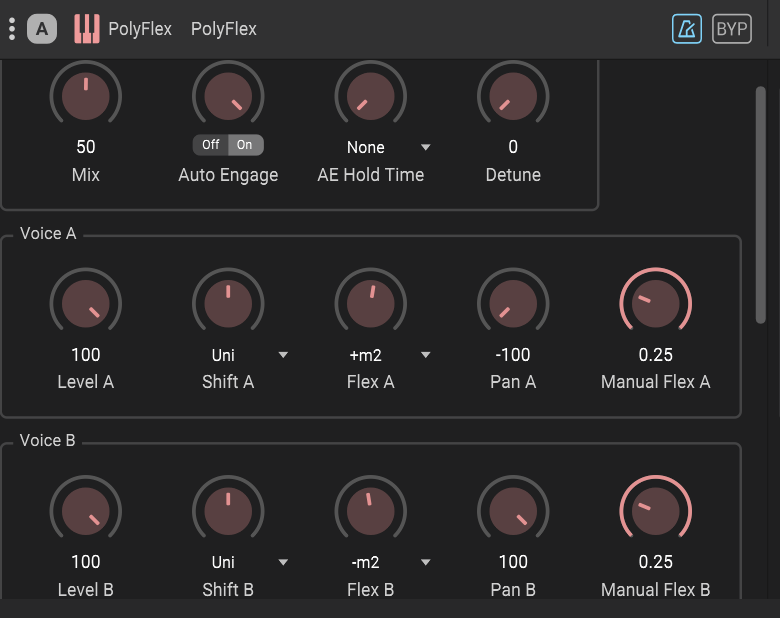This screenshot has height=618, width=780.
Task: Click the AE Hold Time label
Action: (371, 175)
